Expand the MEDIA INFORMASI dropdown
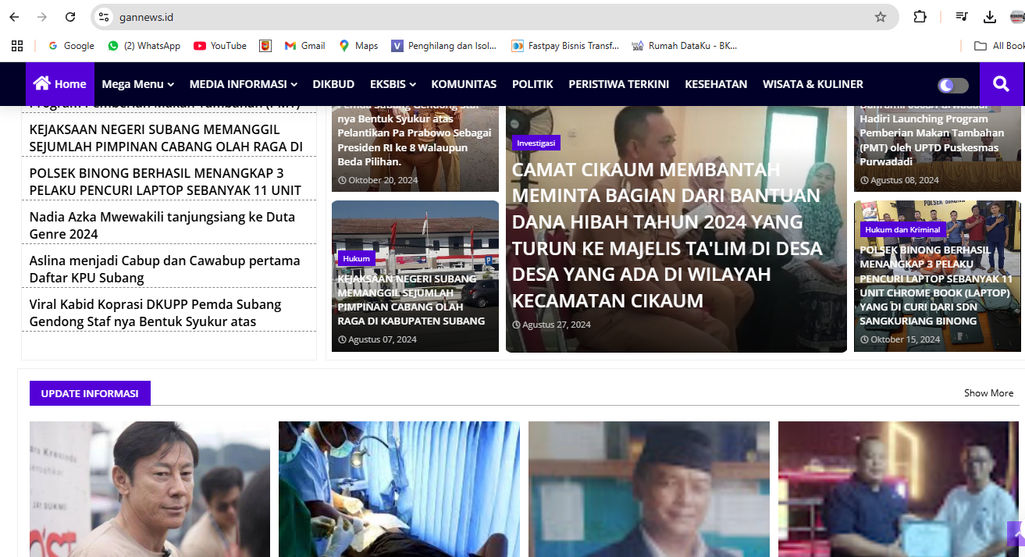 coord(243,84)
